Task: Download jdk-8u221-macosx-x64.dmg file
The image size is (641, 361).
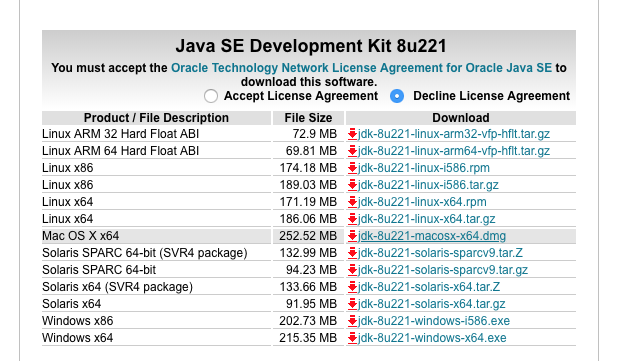Action: (432, 236)
